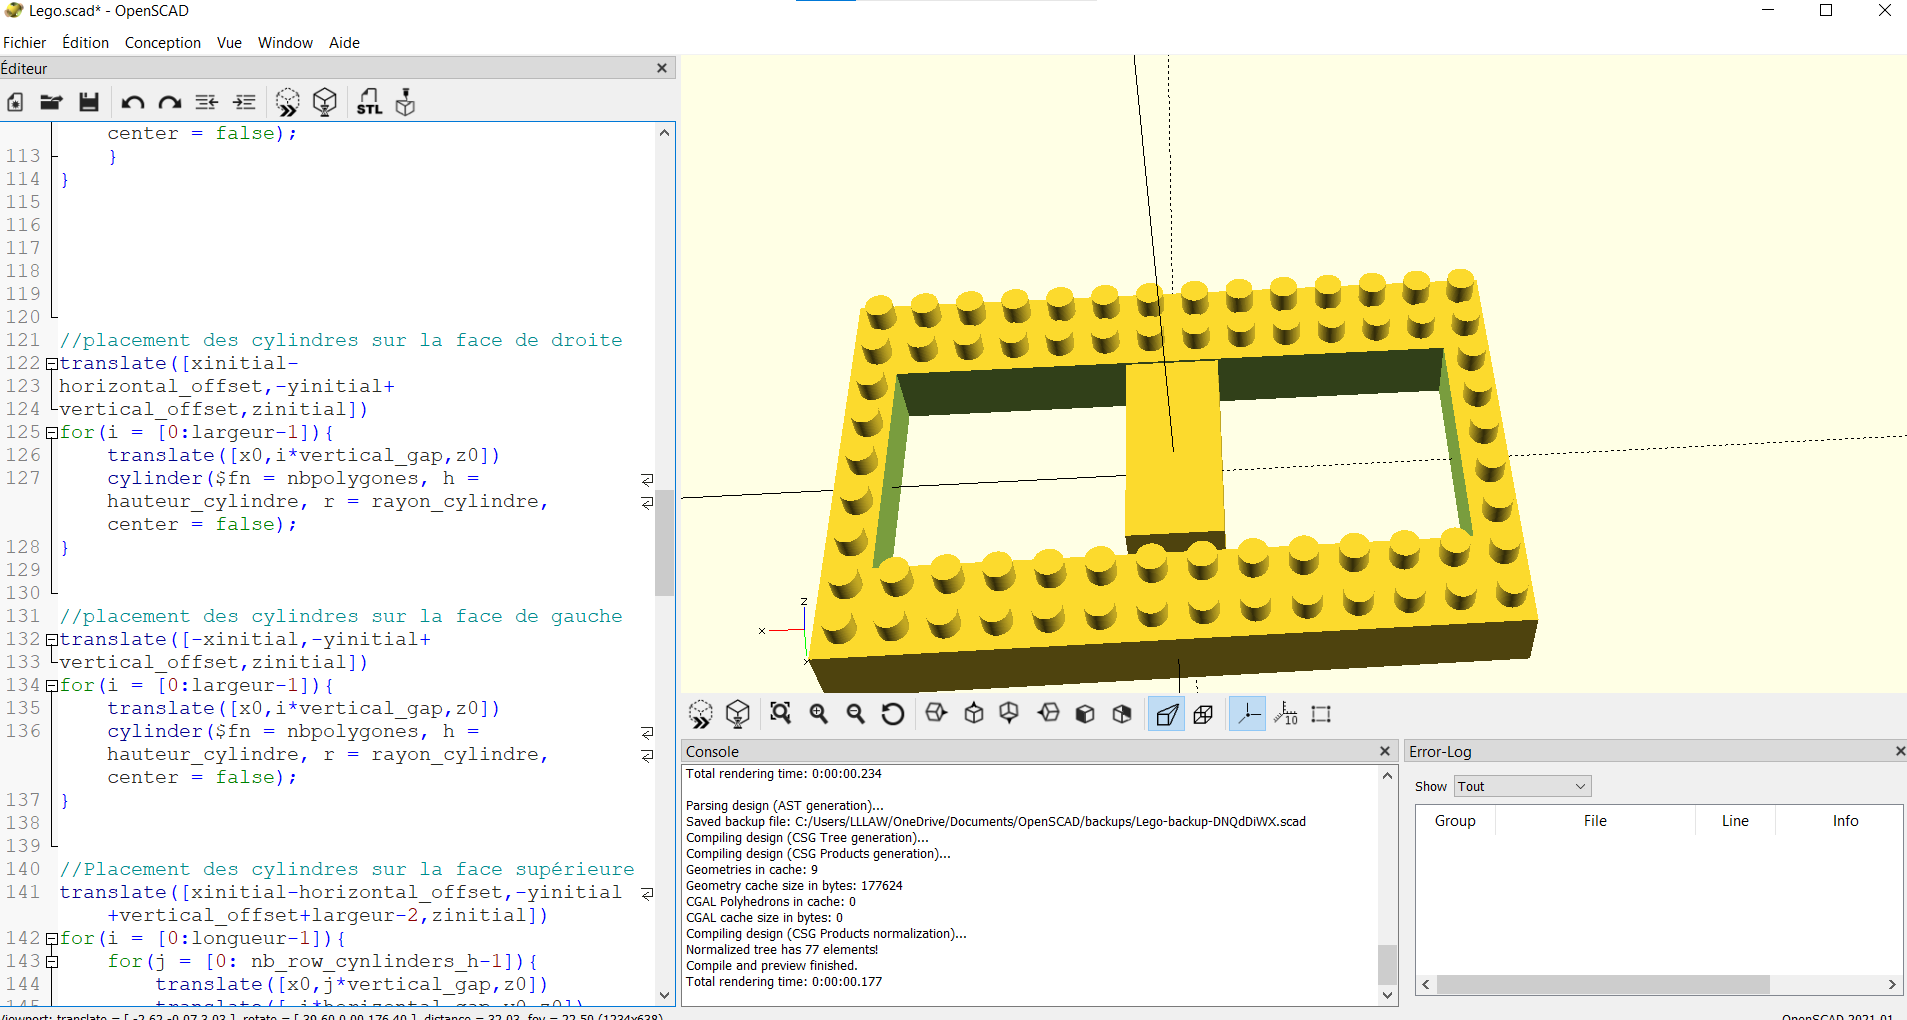Click console line 'Compile and preview finished.'

[771, 966]
